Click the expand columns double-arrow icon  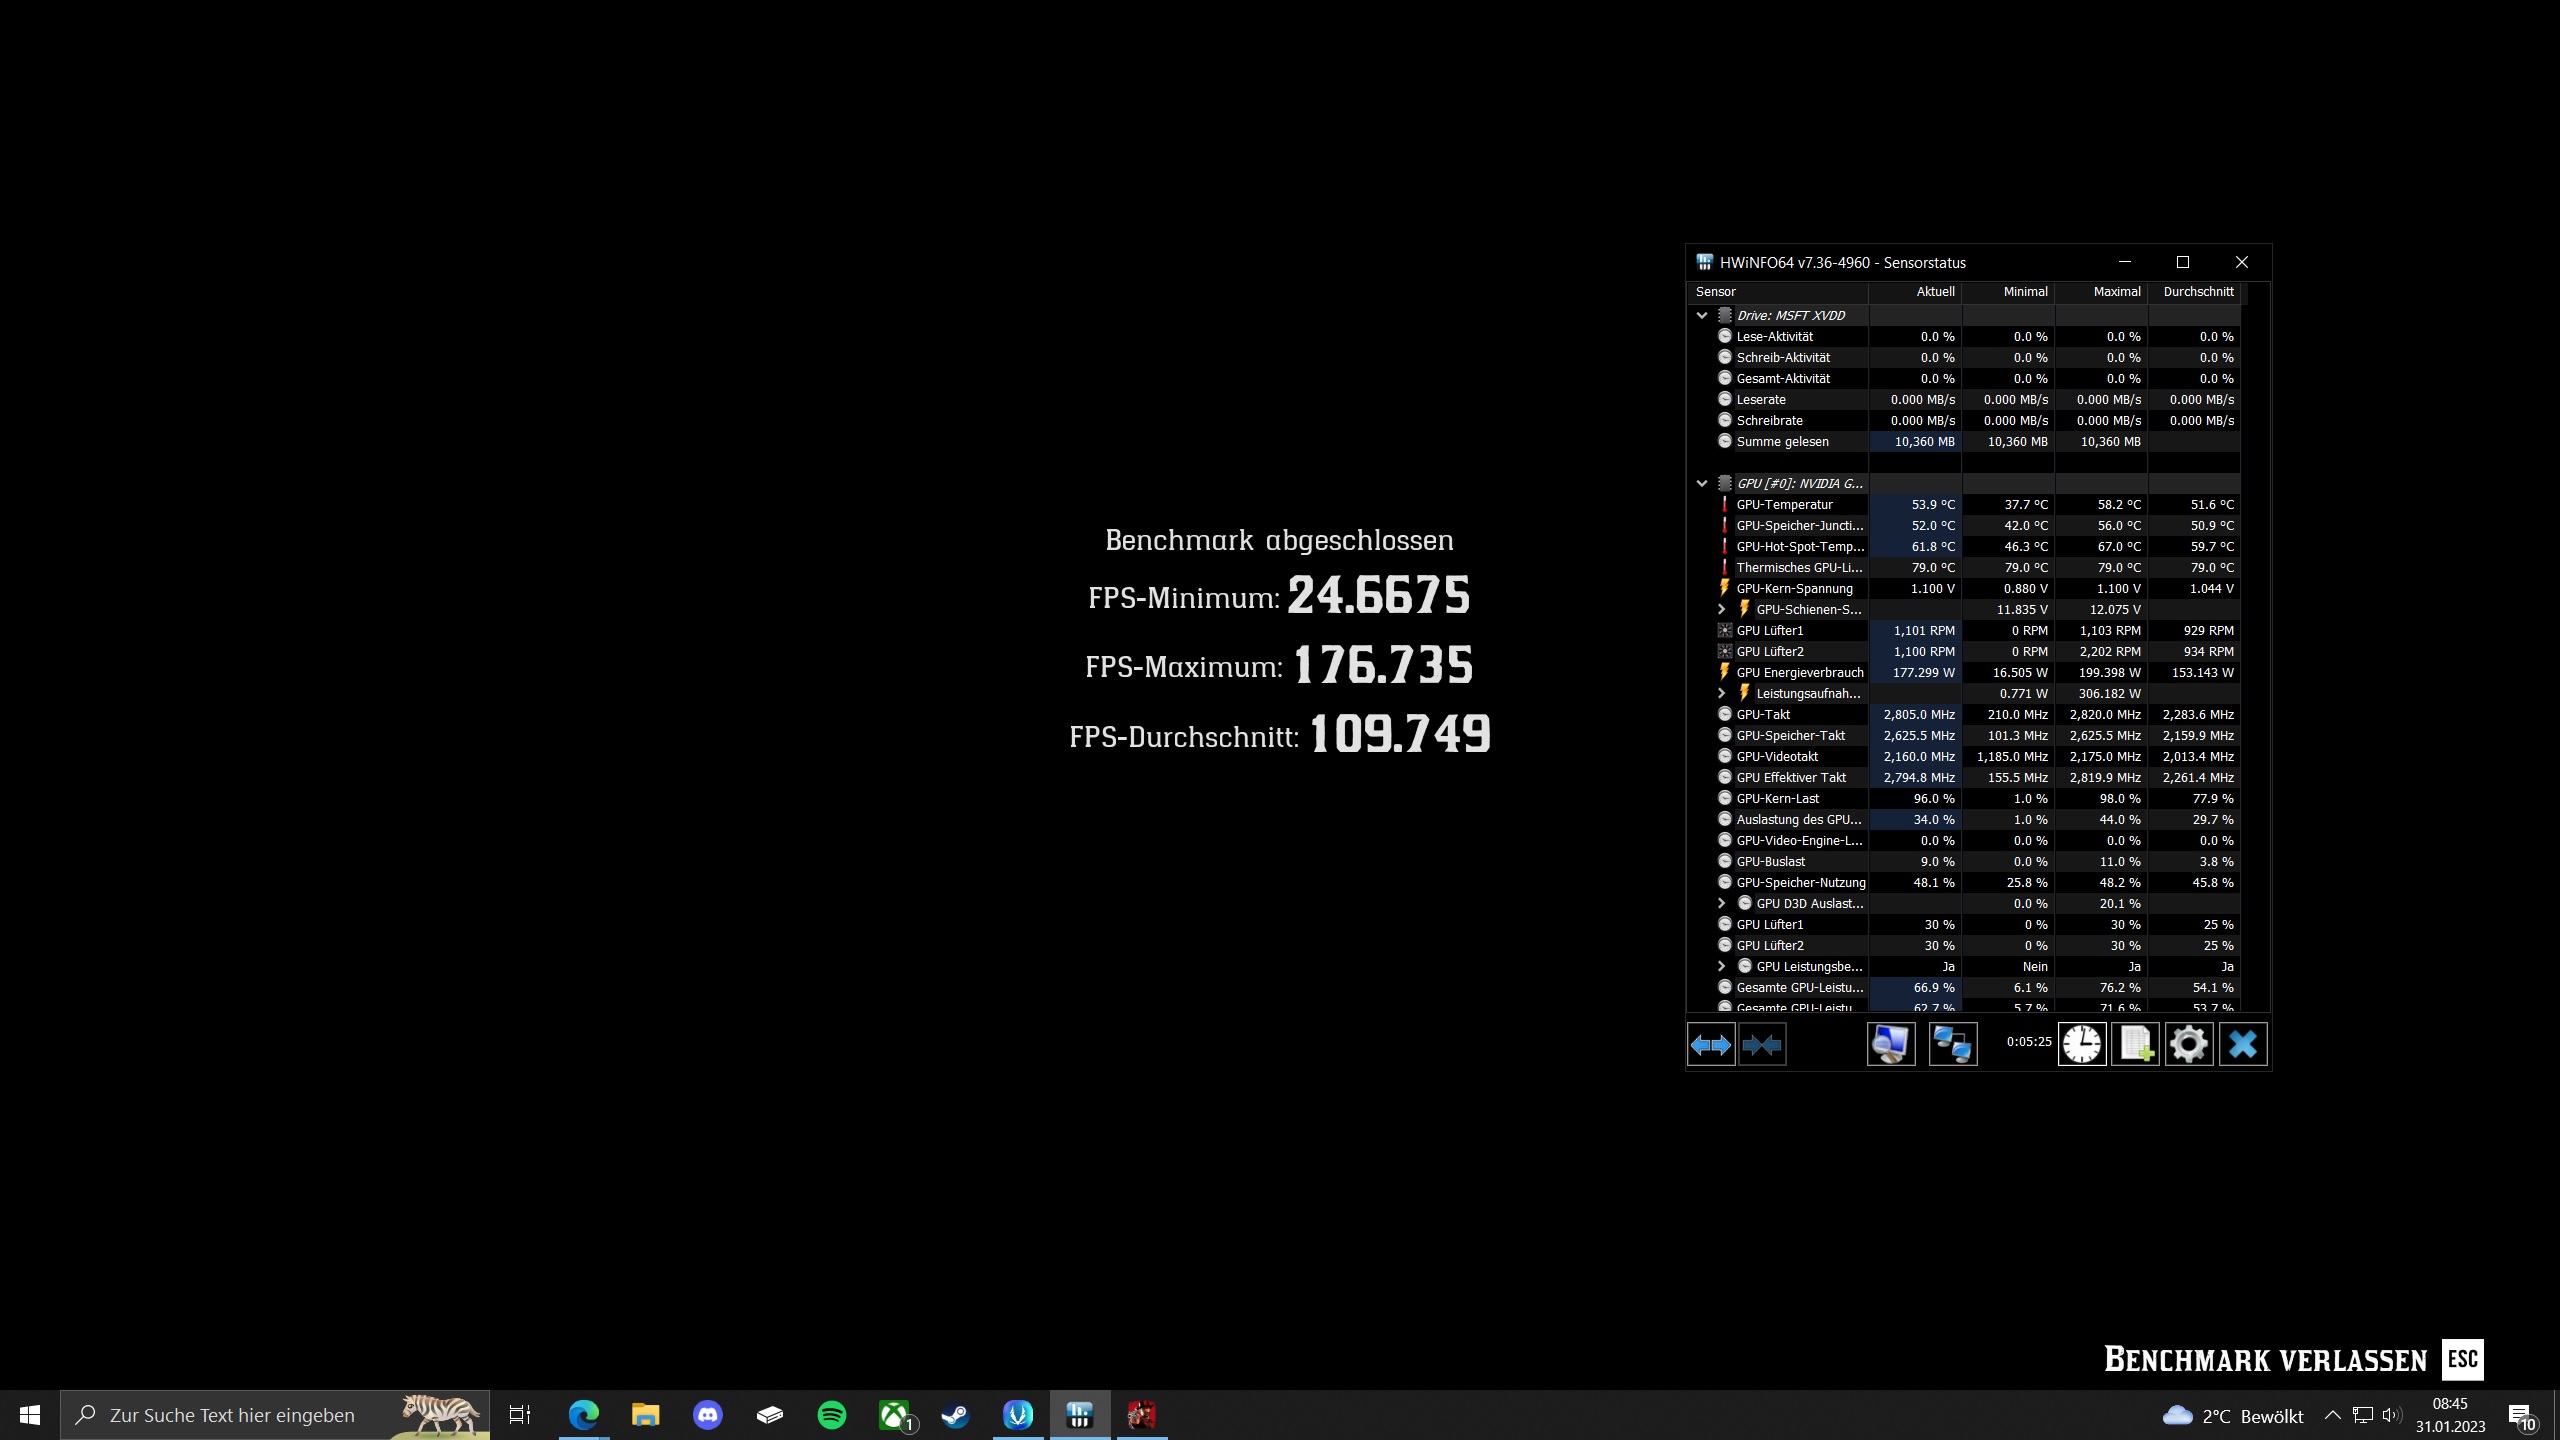(1710, 1045)
